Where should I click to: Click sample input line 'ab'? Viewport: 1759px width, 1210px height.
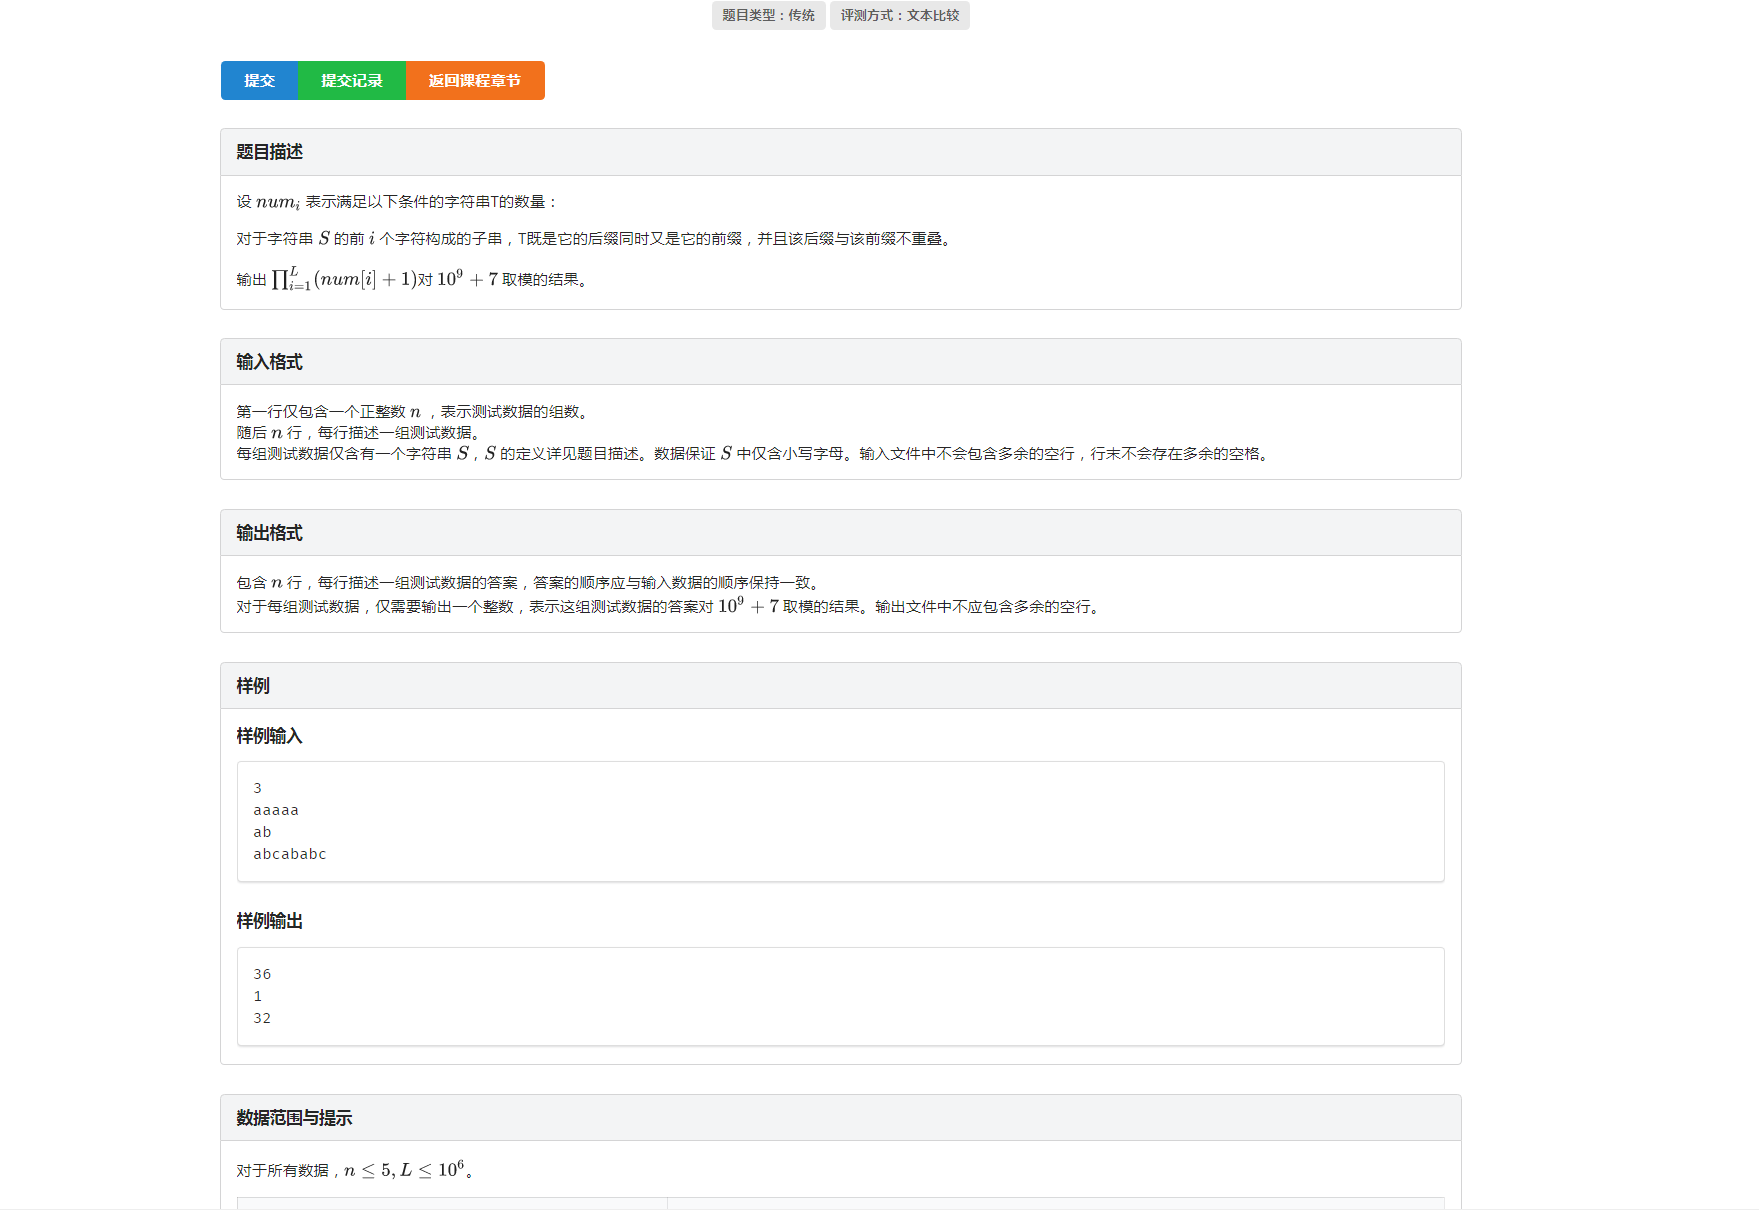pos(262,832)
